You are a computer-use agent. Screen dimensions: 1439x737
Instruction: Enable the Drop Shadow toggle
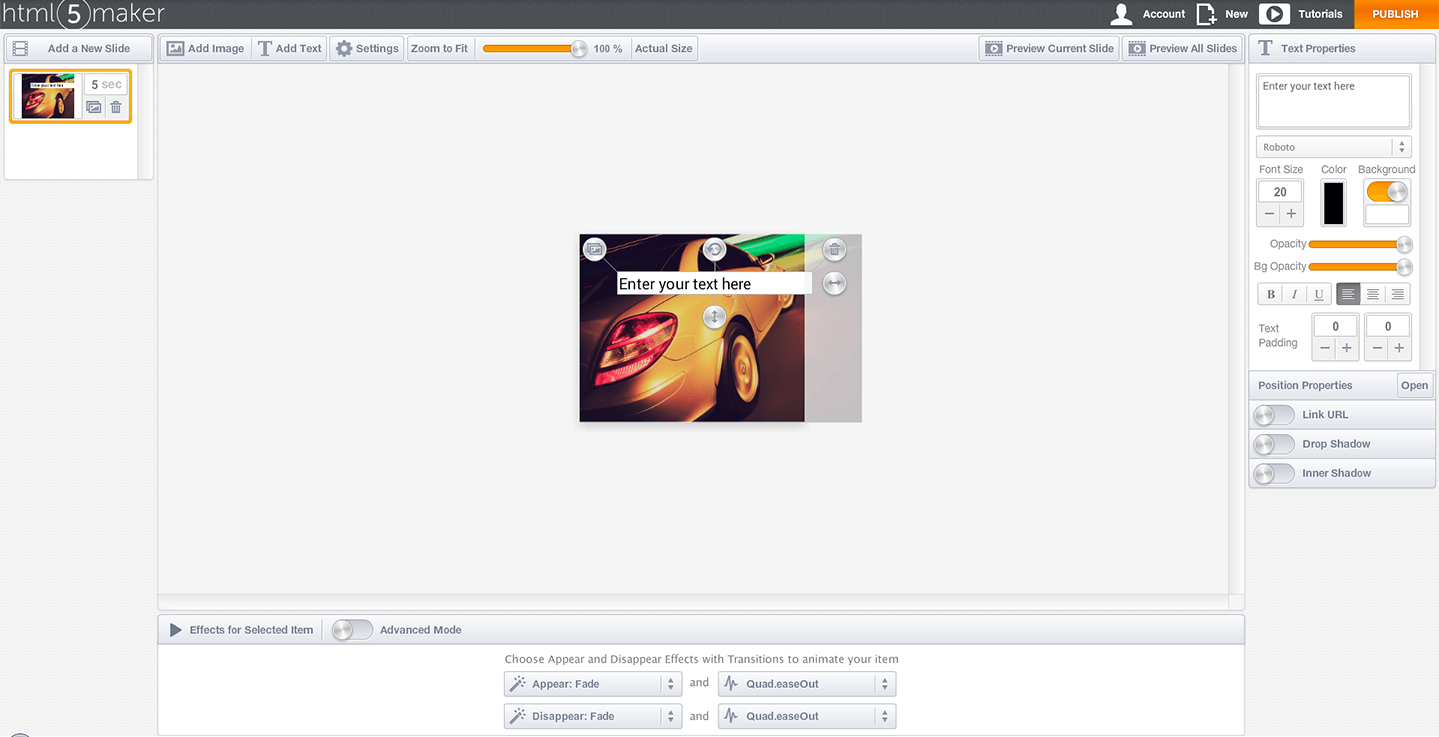click(1274, 444)
